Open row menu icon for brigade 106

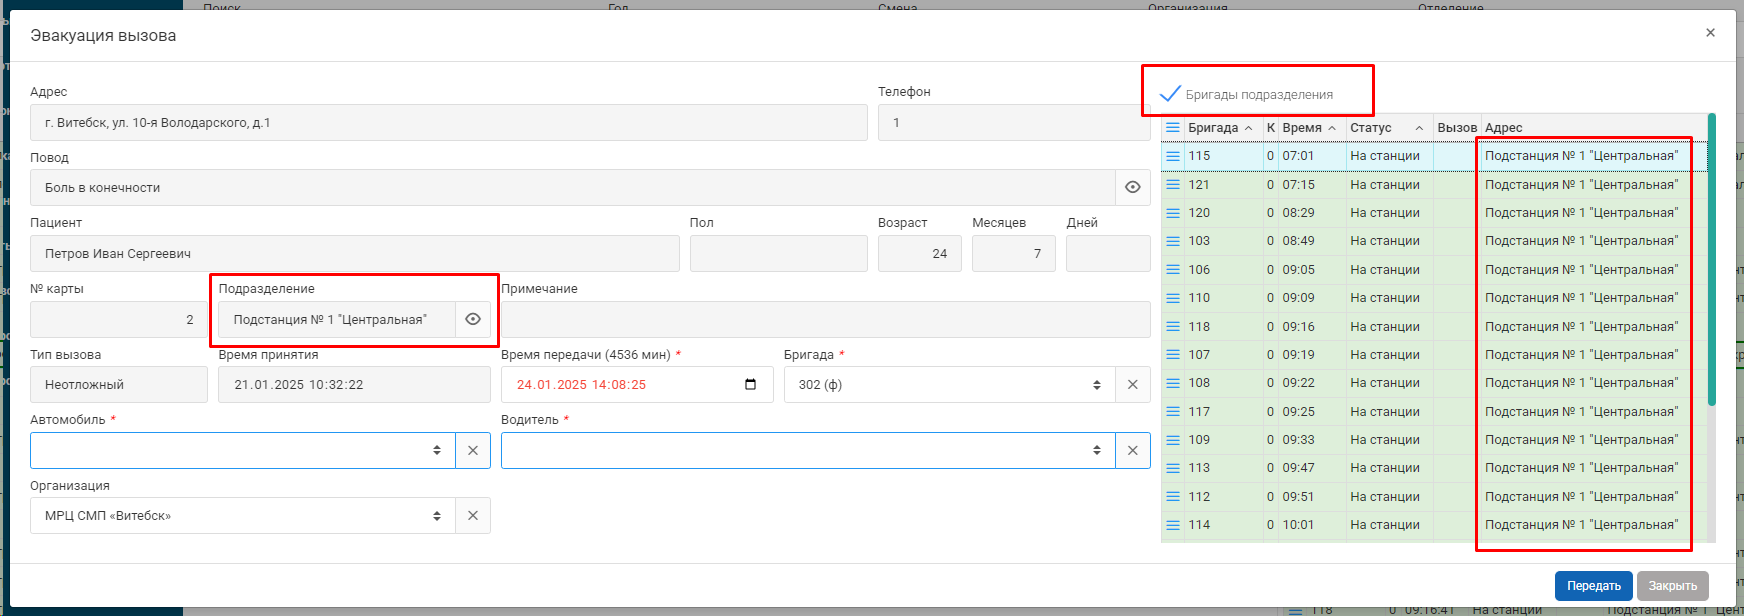[1173, 270]
